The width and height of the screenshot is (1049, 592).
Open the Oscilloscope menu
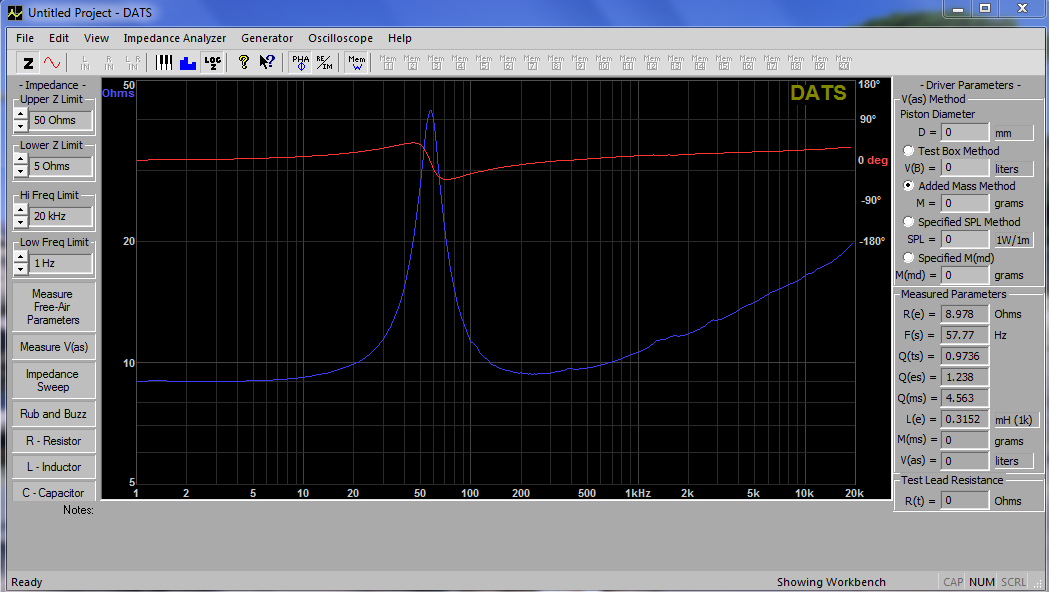(341, 38)
